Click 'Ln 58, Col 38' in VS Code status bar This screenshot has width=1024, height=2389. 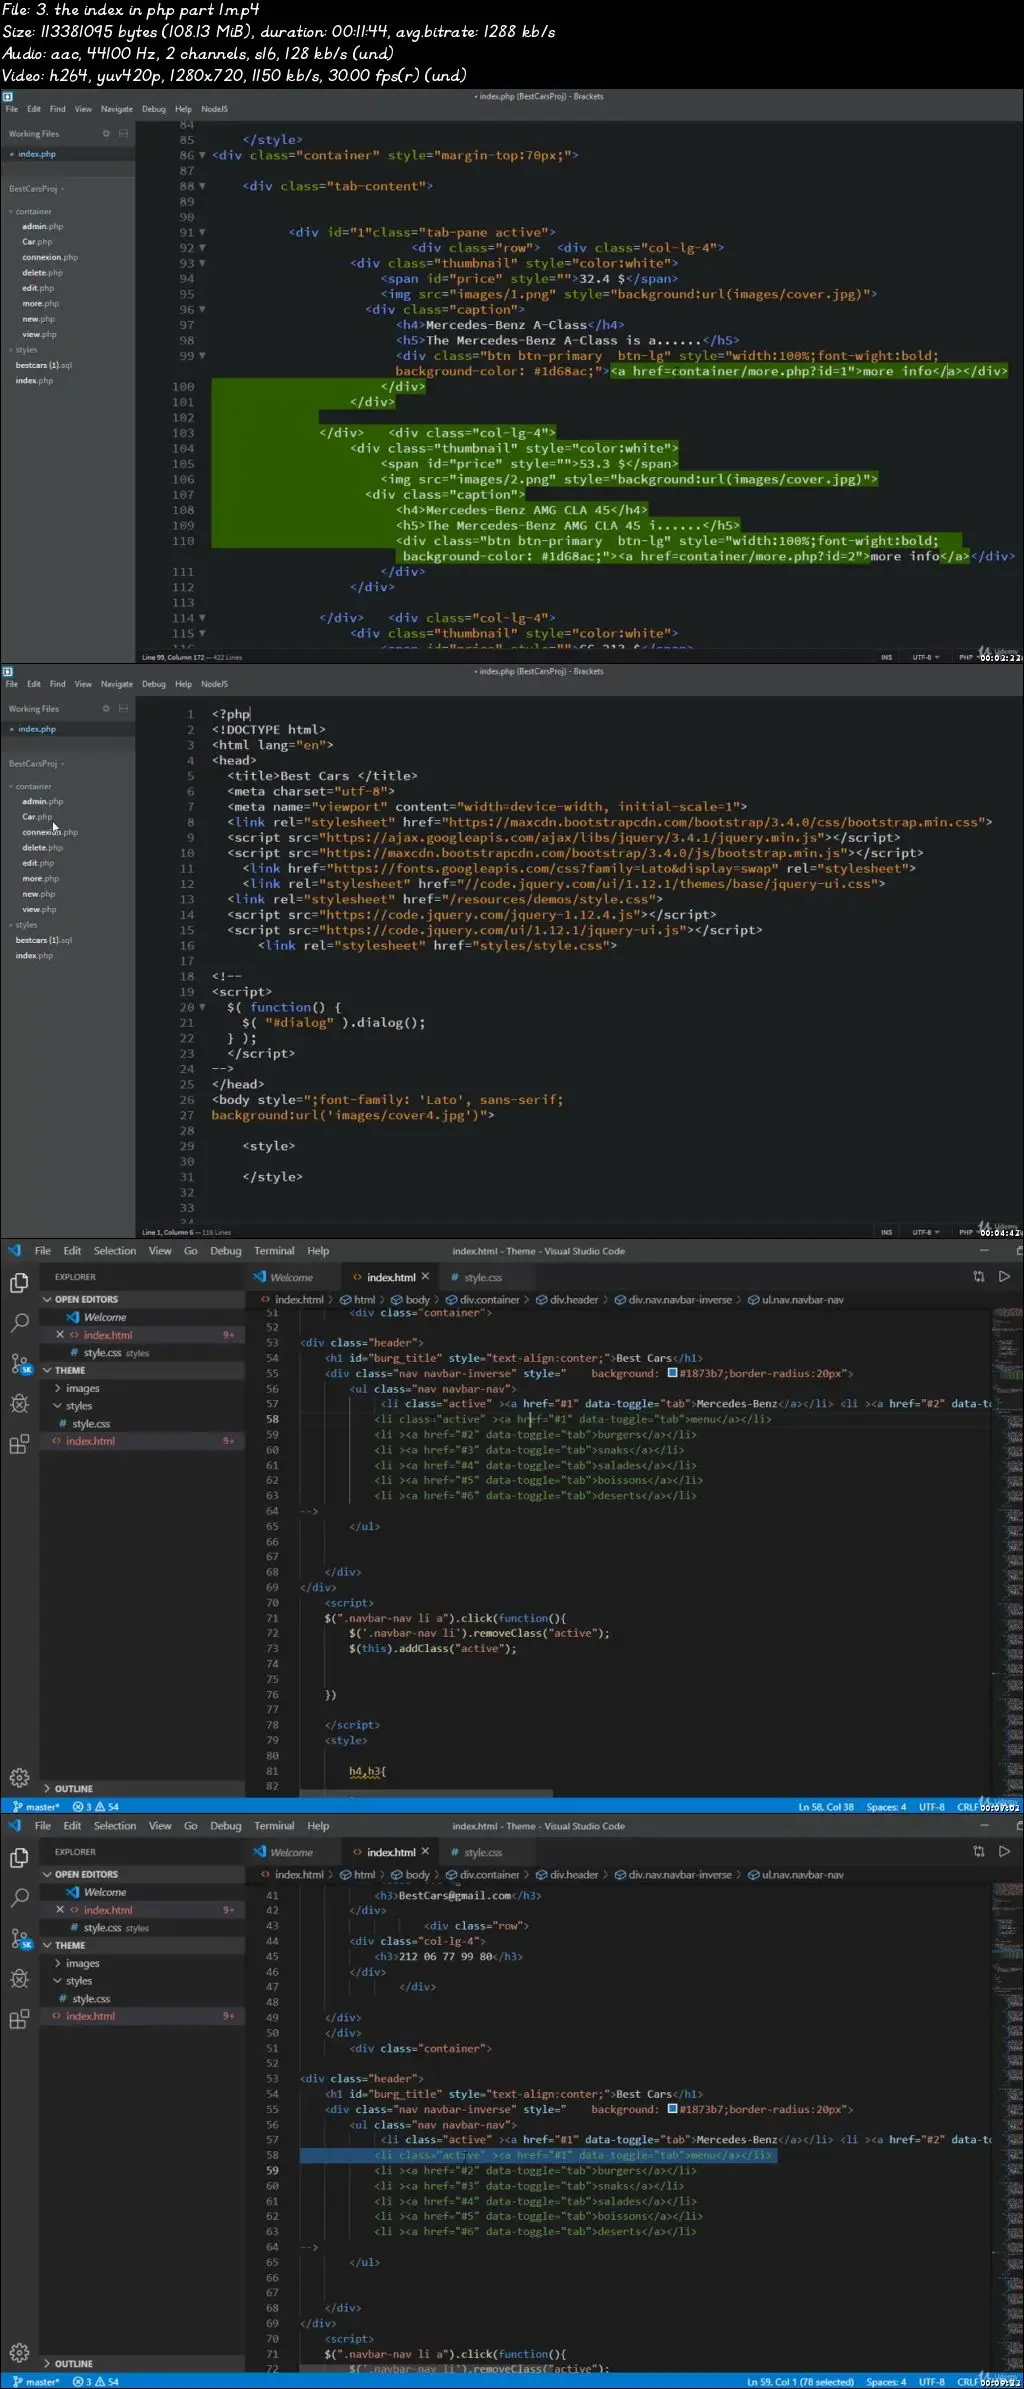click(x=826, y=1806)
